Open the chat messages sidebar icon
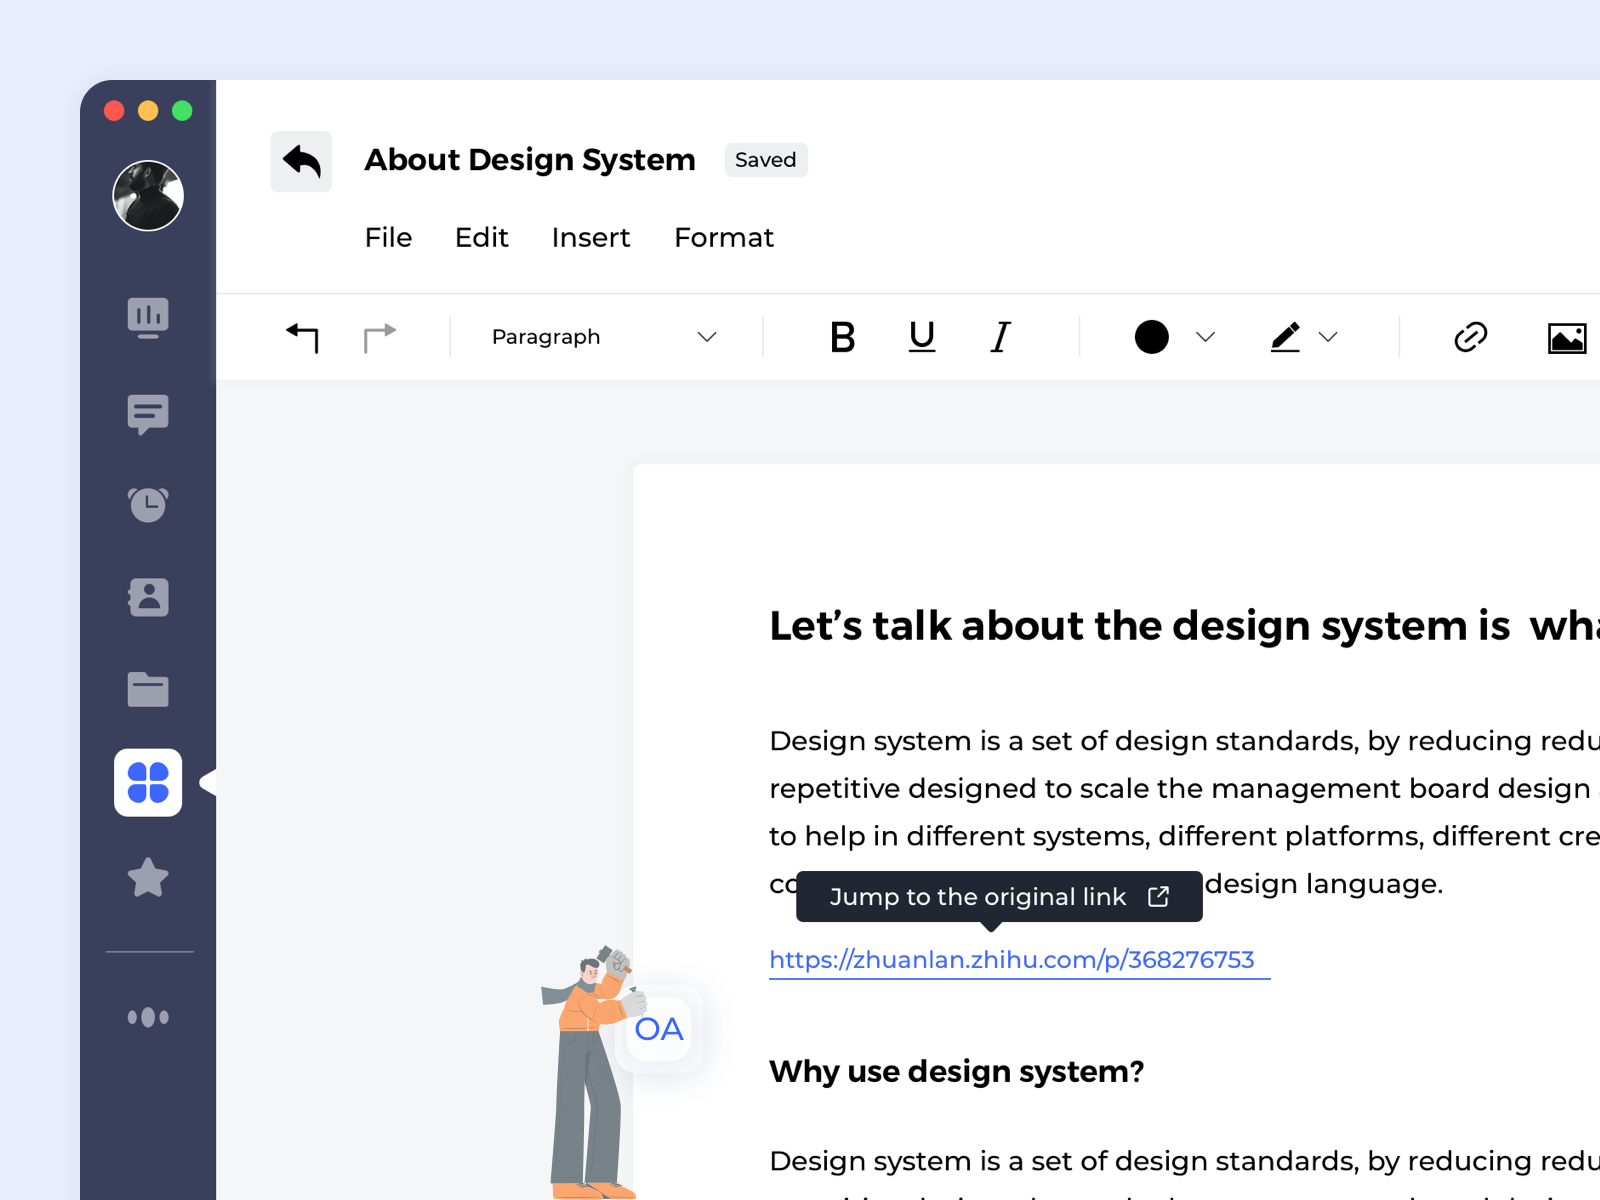The image size is (1600, 1200). (148, 413)
